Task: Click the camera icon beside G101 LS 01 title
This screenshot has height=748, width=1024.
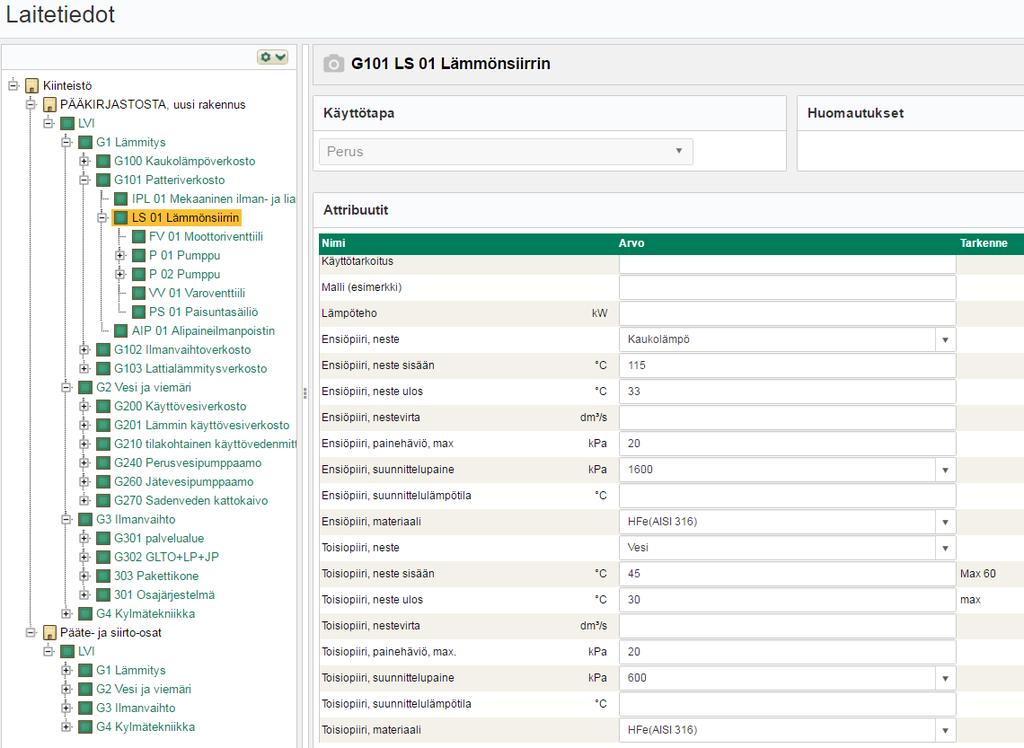Action: pyautogui.click(x=334, y=63)
